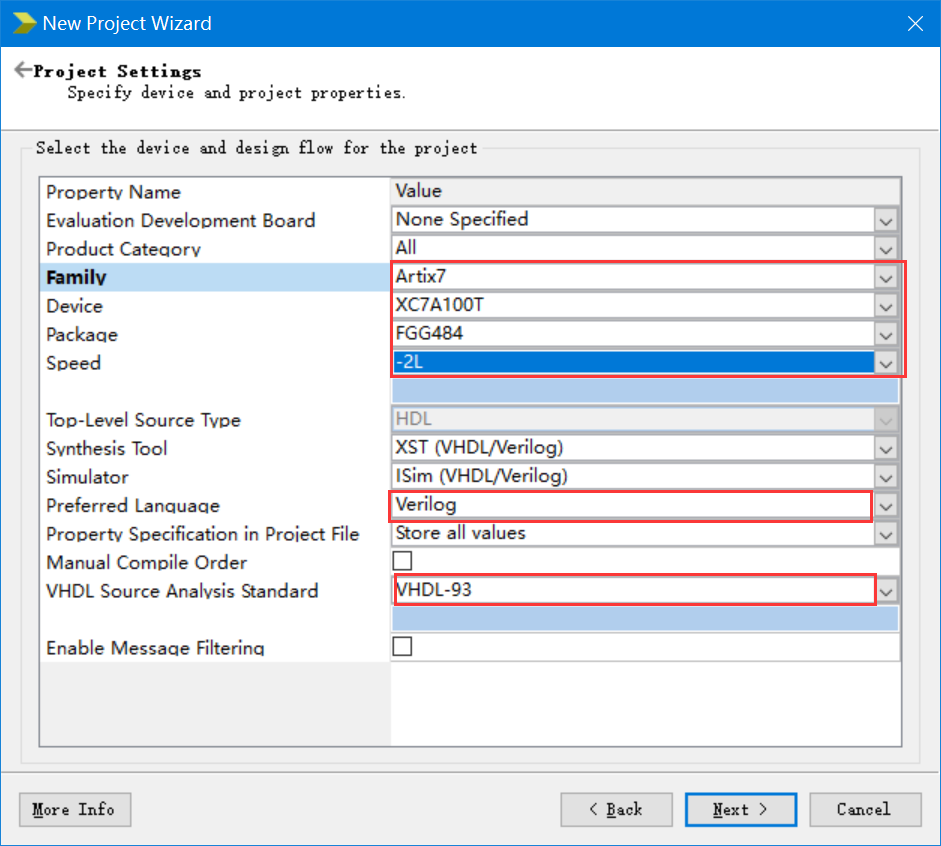
Task: Expand the Device dropdown showing XC7A100T
Action: [x=886, y=306]
